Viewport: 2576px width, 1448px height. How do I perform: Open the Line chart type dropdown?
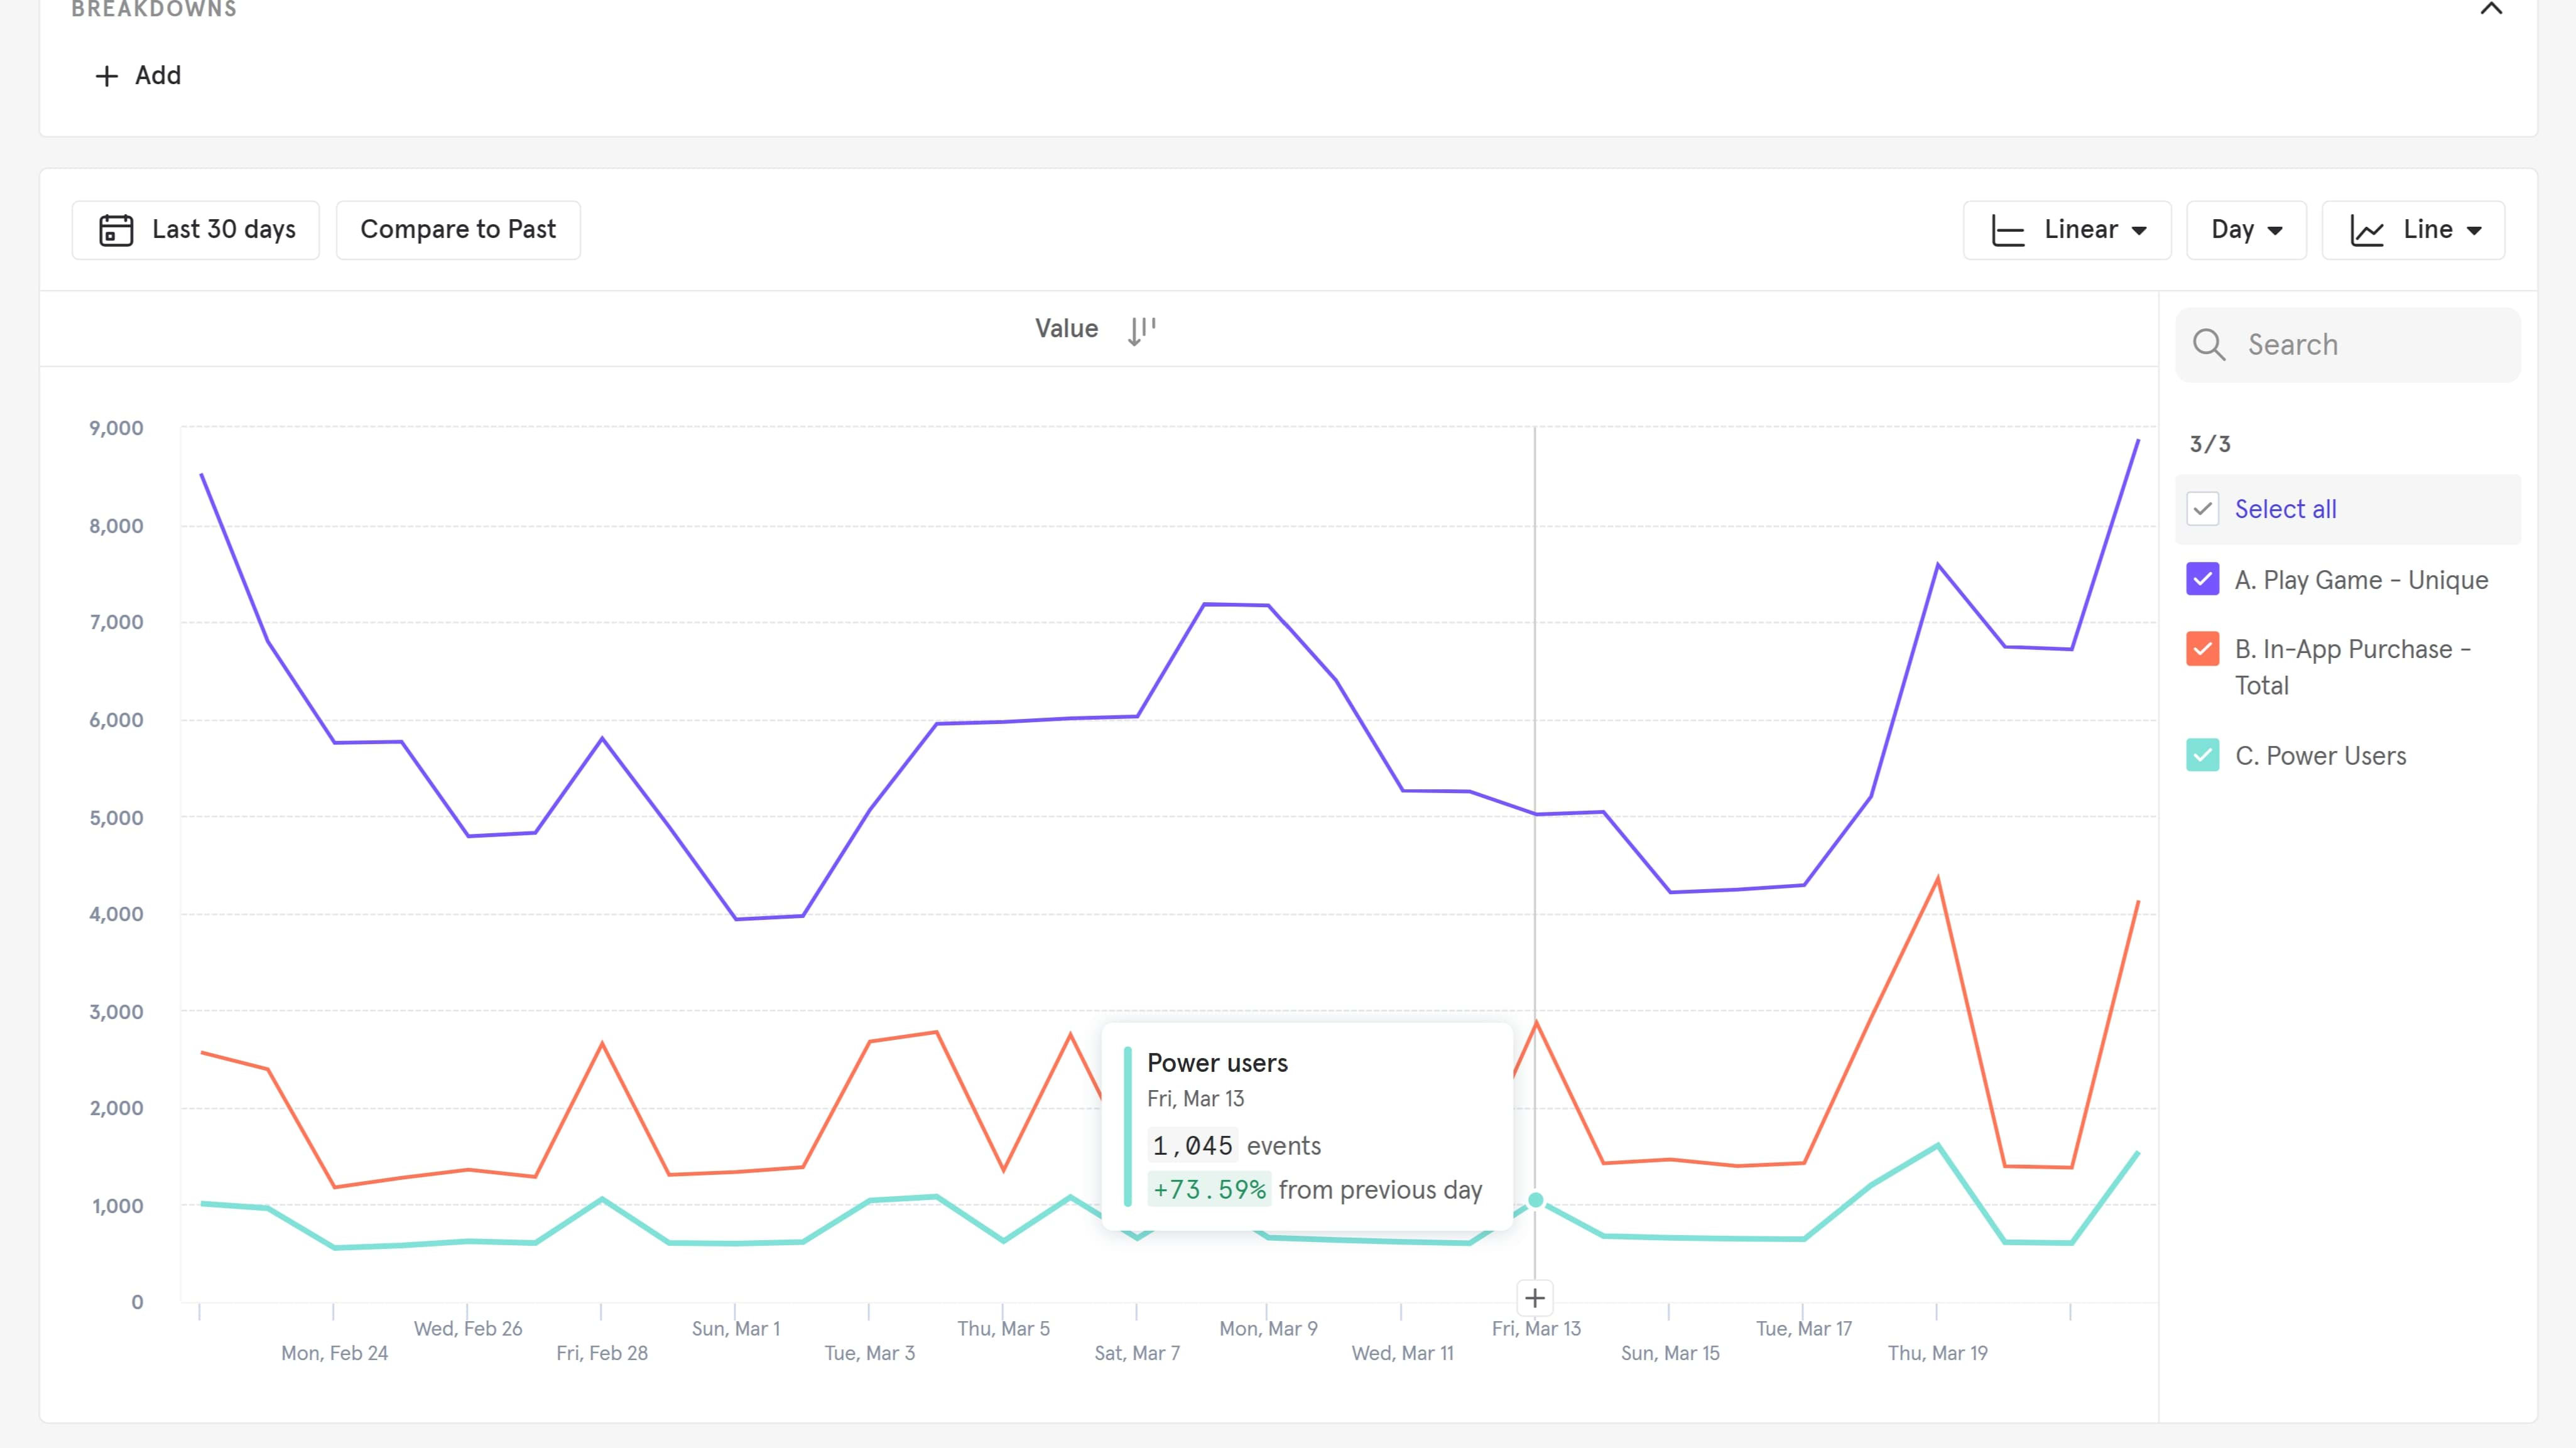[x=2413, y=230]
